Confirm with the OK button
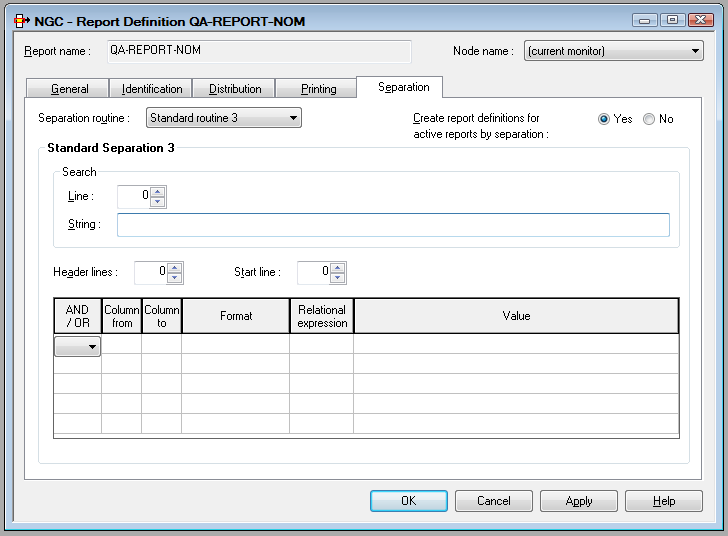The width and height of the screenshot is (728, 536). pyautogui.click(x=409, y=501)
